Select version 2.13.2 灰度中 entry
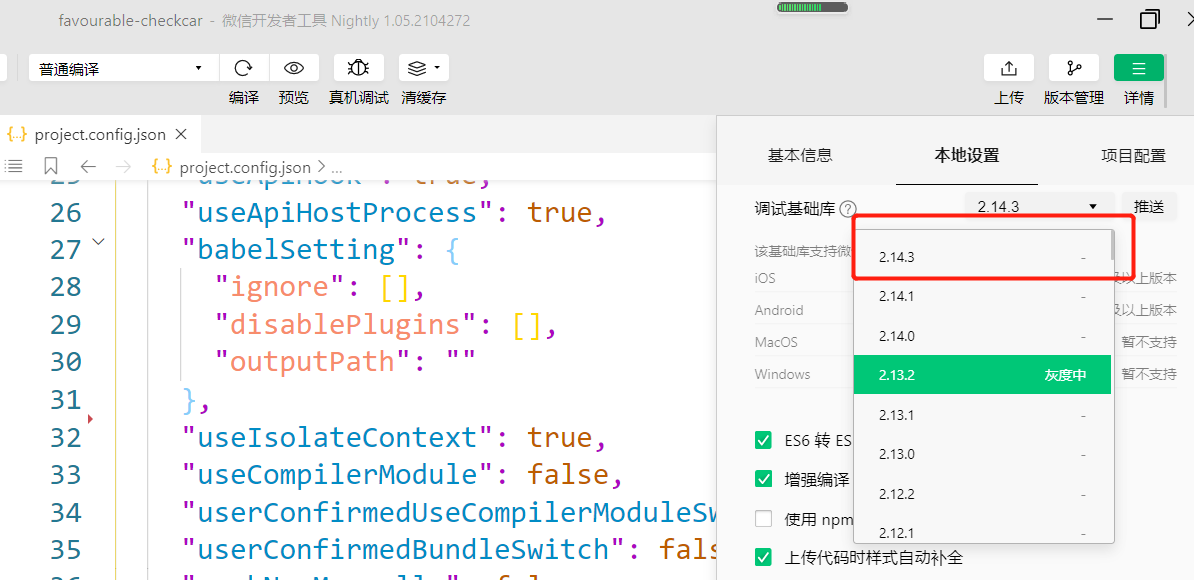Viewport: 1194px width, 580px height. 982,374
